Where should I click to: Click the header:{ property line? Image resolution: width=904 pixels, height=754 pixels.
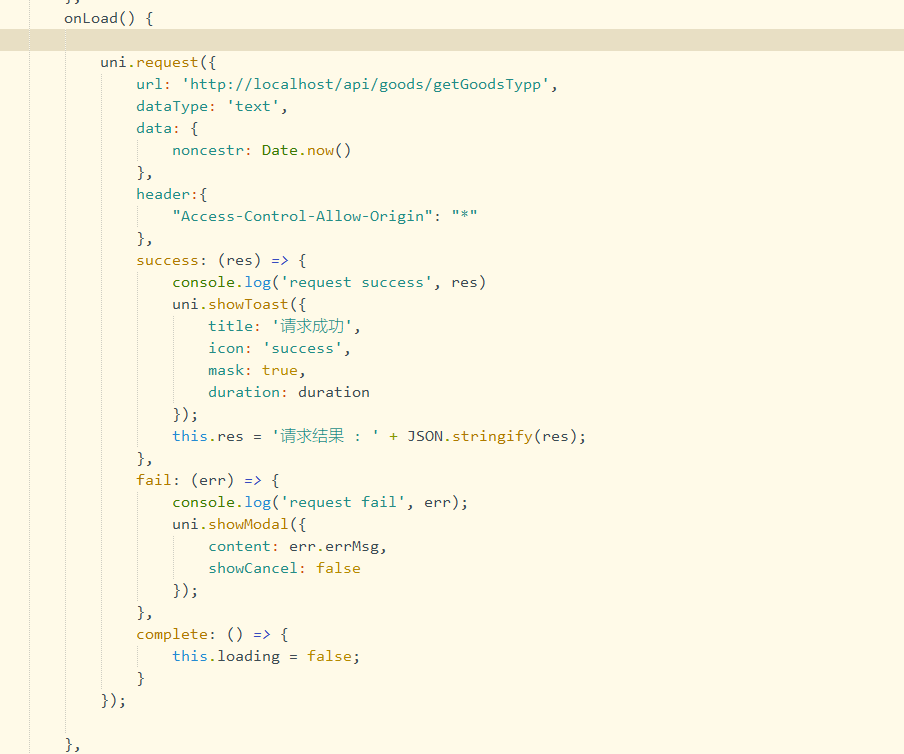click(172, 194)
